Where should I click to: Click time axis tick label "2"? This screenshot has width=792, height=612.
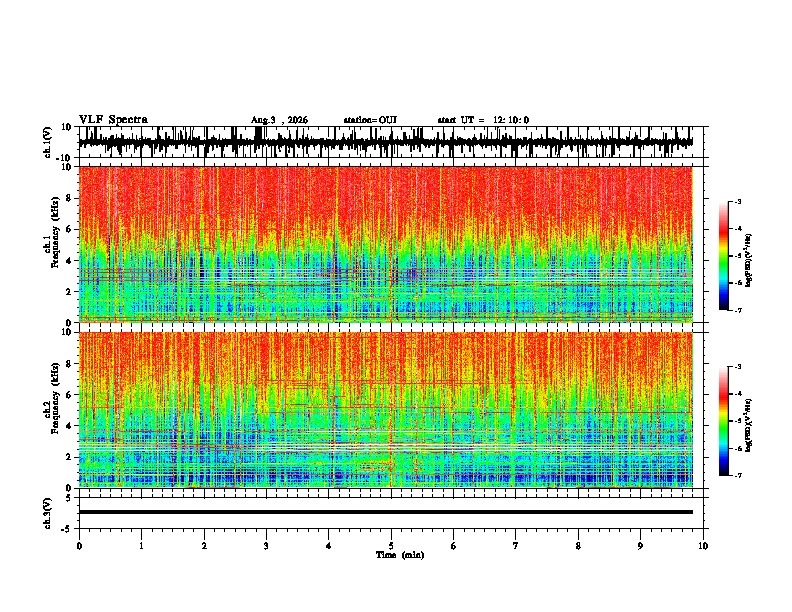[x=204, y=546]
